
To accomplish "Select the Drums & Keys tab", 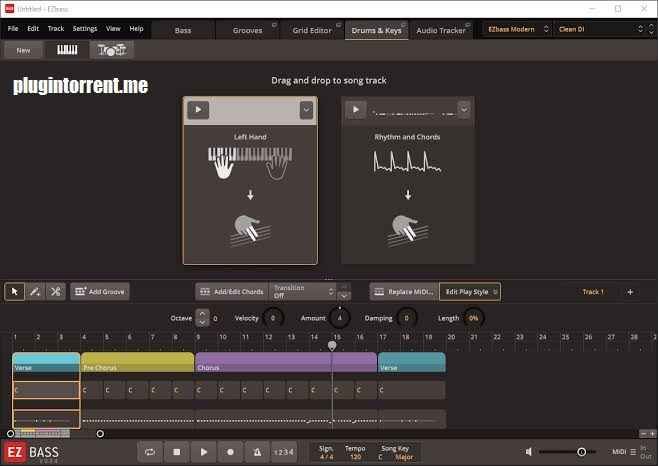I will (x=376, y=30).
